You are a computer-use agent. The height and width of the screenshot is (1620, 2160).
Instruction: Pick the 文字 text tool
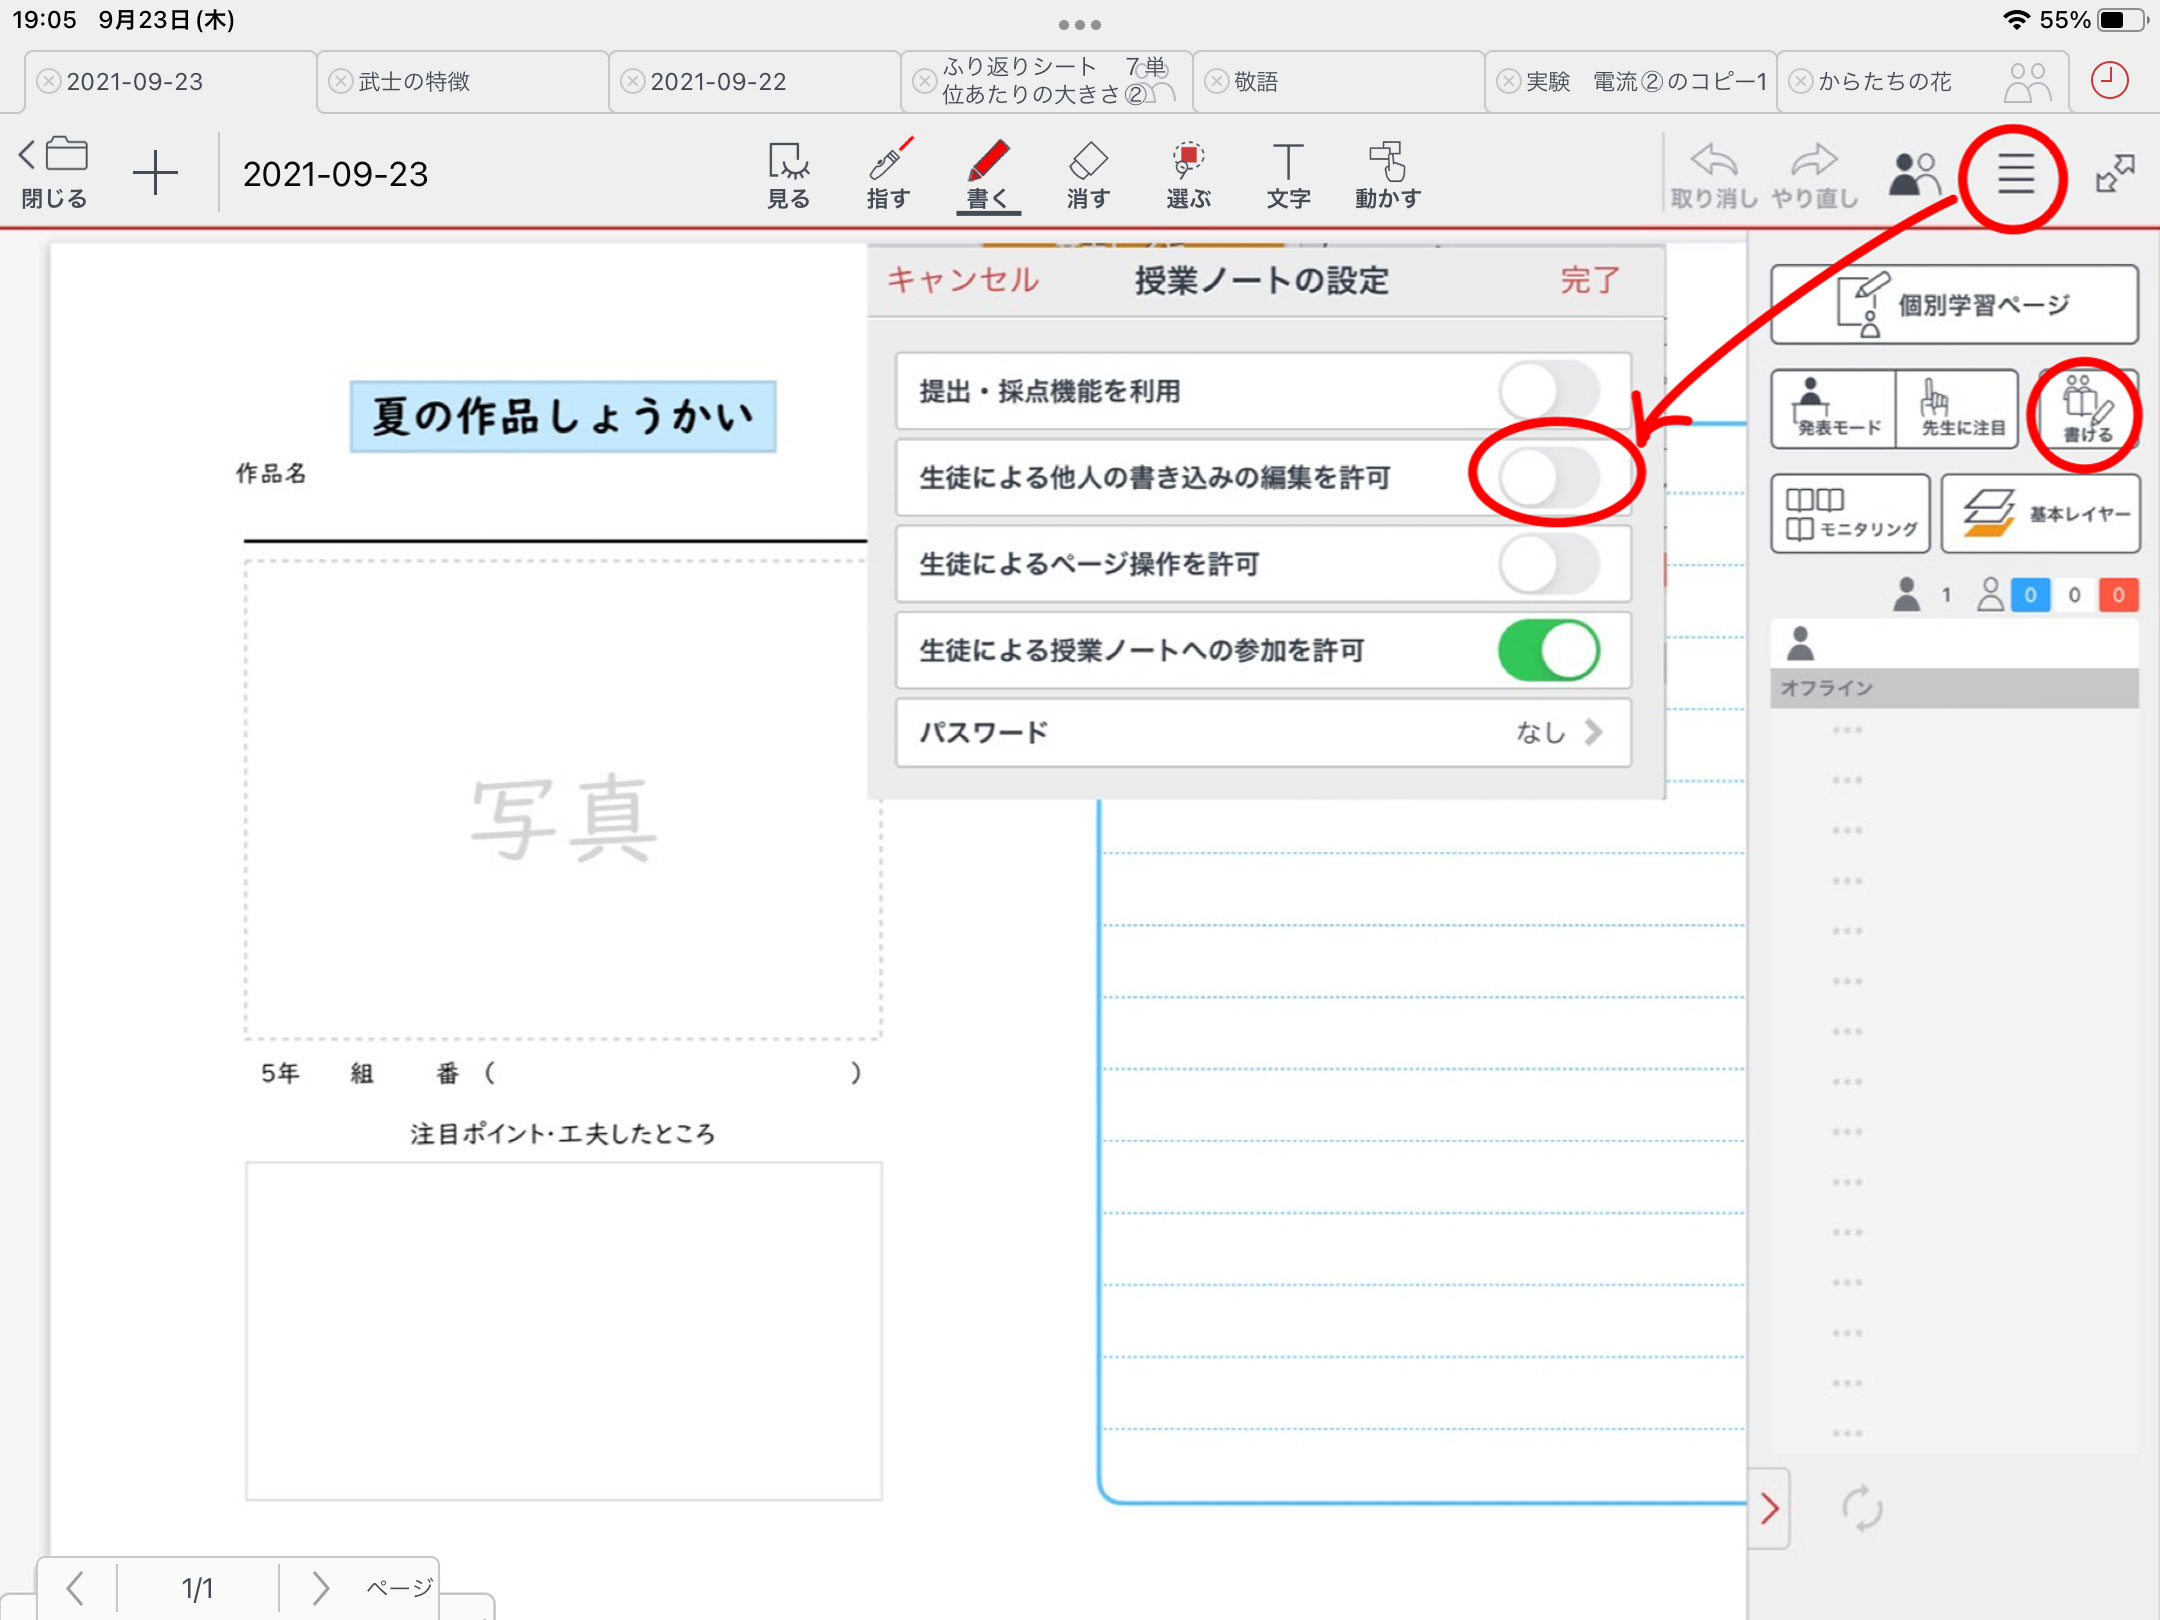pyautogui.click(x=1288, y=174)
